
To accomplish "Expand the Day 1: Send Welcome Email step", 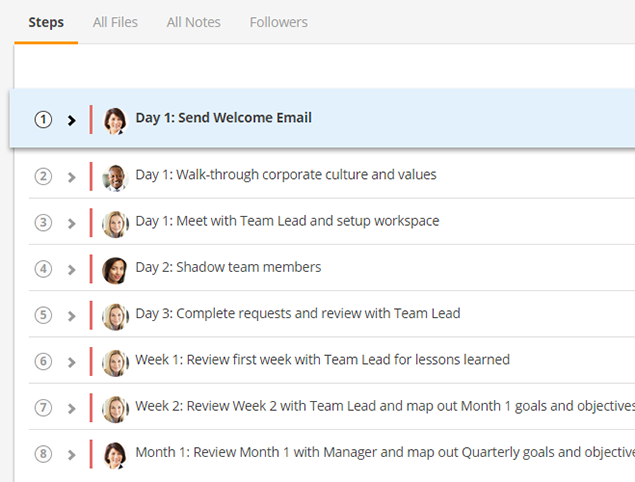I will tap(72, 120).
